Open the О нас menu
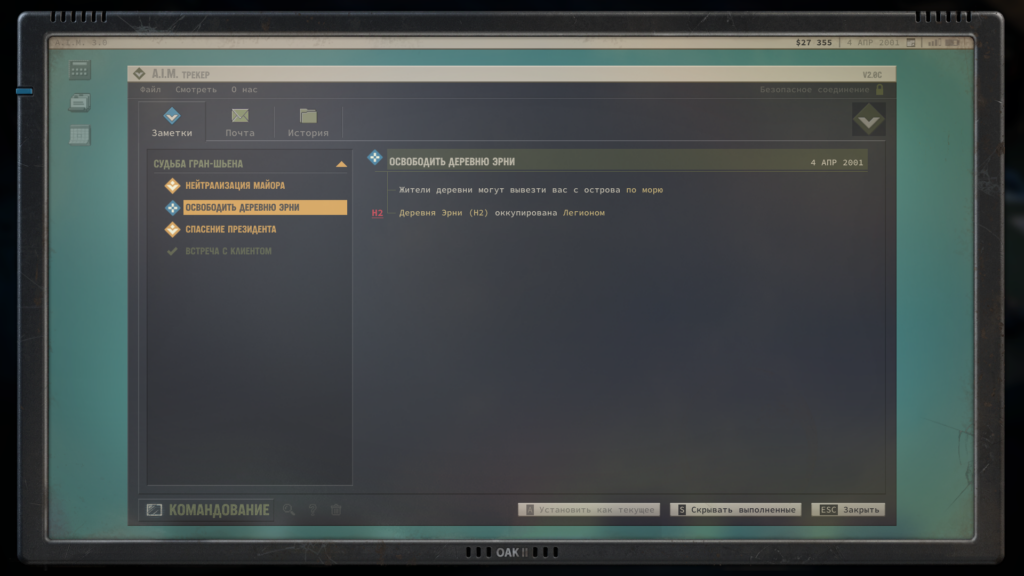1024x576 pixels. 244,89
